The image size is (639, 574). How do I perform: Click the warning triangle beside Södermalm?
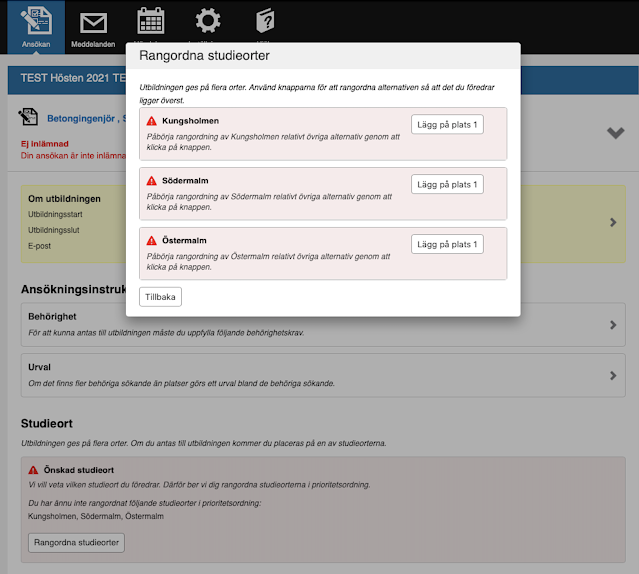click(151, 181)
